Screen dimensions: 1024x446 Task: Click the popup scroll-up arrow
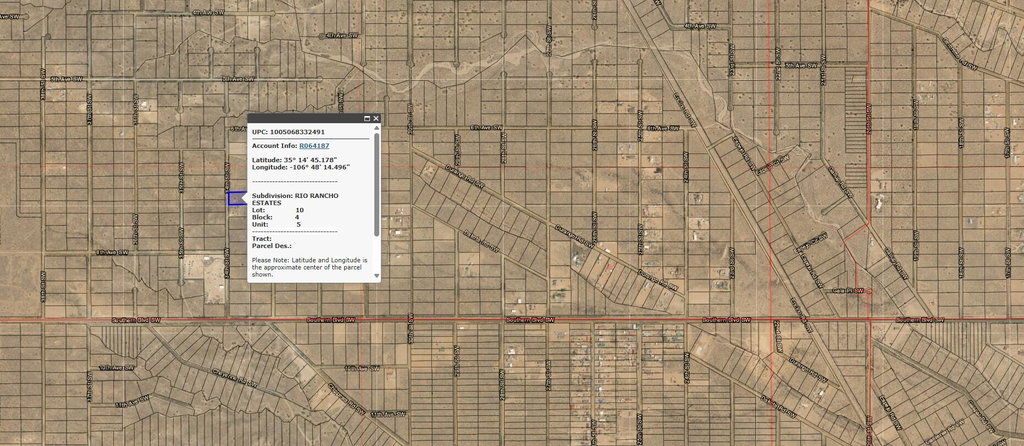tap(376, 129)
